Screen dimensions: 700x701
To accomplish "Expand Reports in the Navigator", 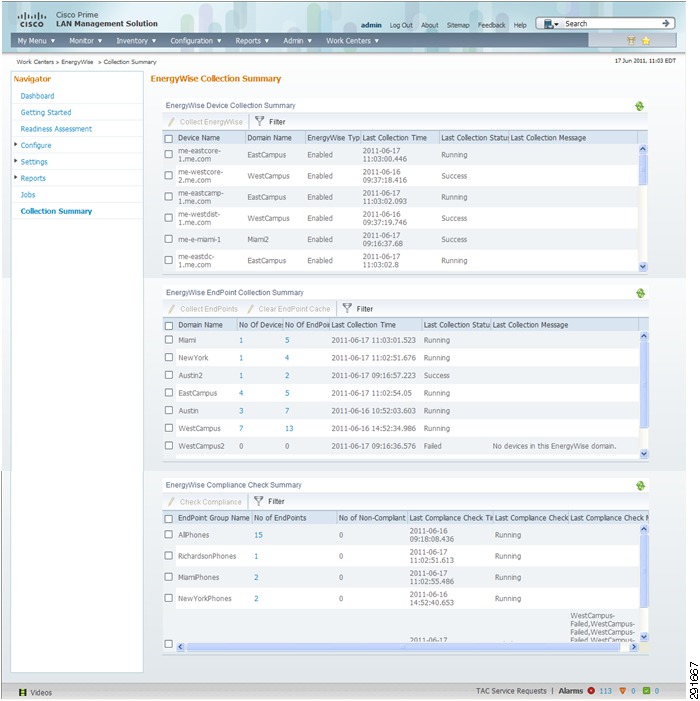I will click(x=16, y=177).
